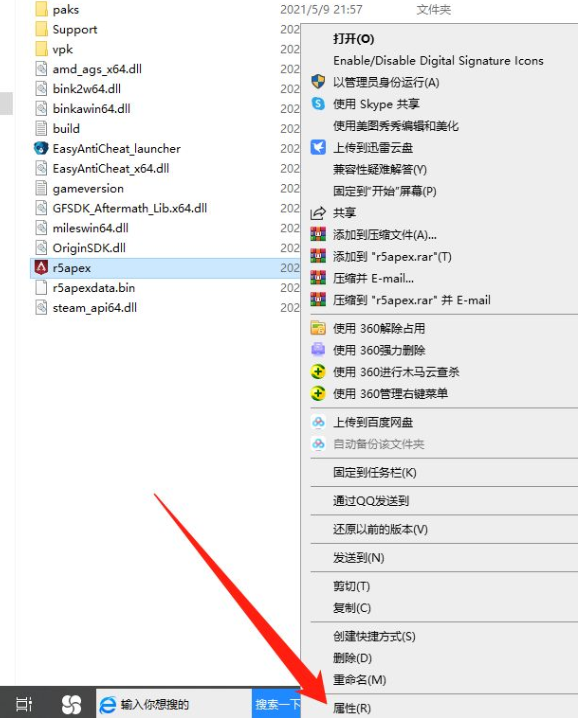Choose 兼容性疑难解答(Y) menu entry
578x718 pixels.
pos(380,169)
